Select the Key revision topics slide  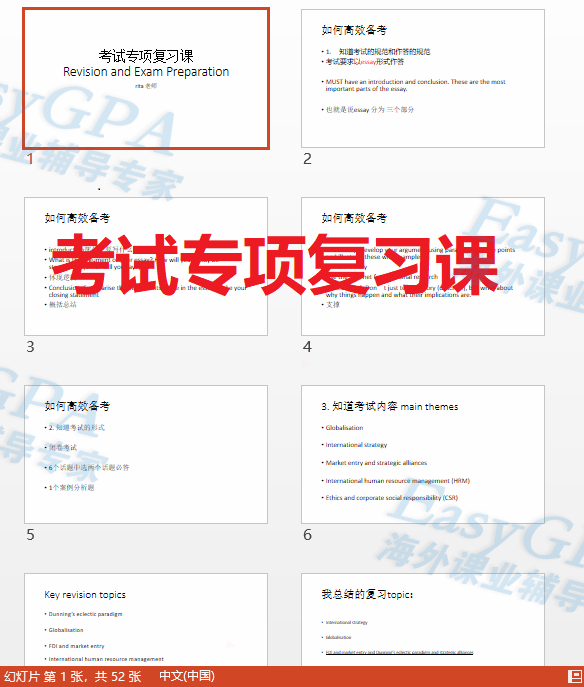[x=146, y=620]
